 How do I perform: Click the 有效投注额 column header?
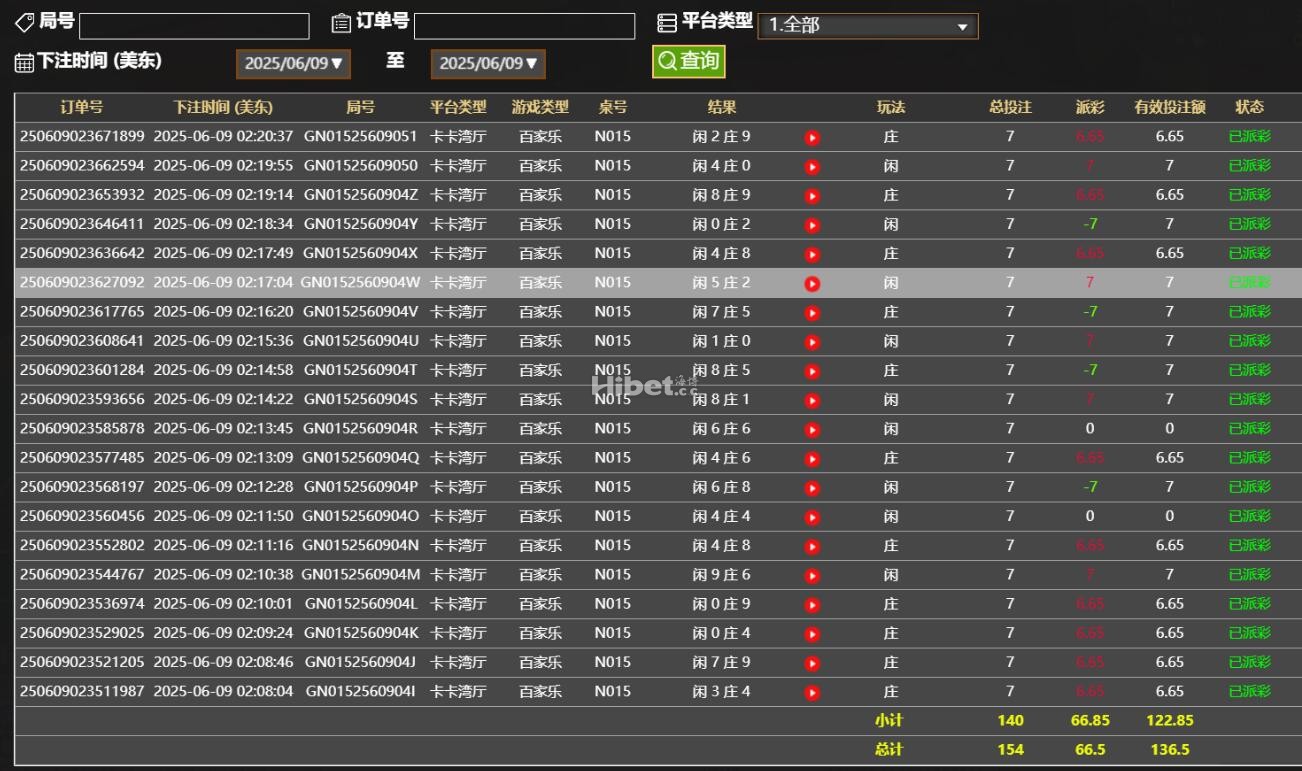pos(1169,107)
